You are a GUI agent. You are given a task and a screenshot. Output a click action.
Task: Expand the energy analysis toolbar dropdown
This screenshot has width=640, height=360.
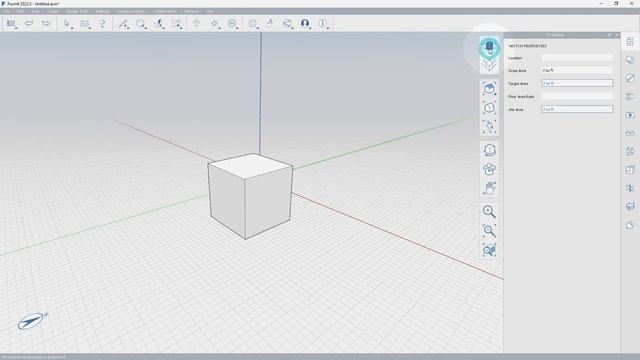[232, 24]
